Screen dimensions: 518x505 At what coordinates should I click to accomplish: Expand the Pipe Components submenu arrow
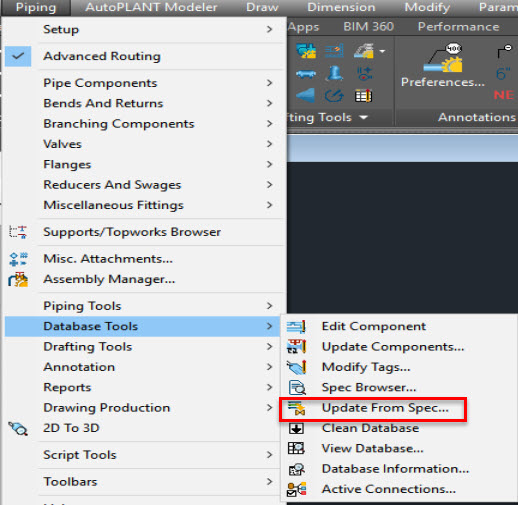point(270,83)
